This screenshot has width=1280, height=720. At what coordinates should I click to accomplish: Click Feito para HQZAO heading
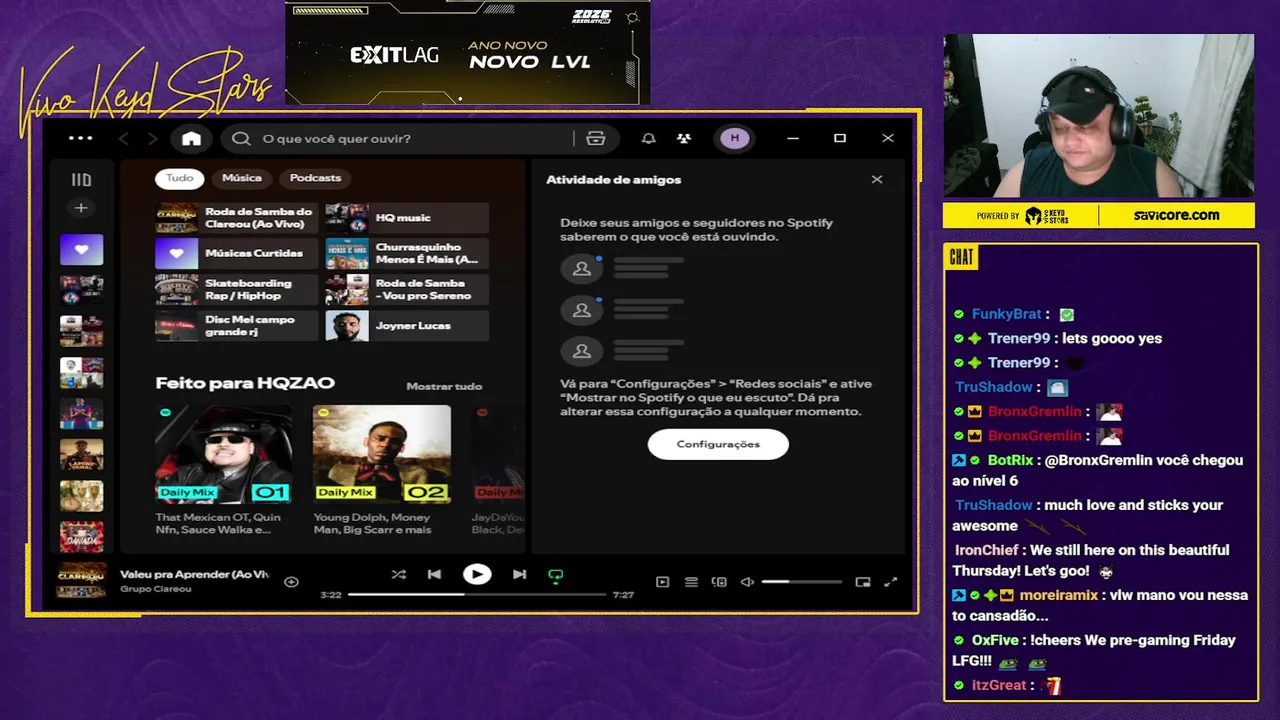[245, 383]
